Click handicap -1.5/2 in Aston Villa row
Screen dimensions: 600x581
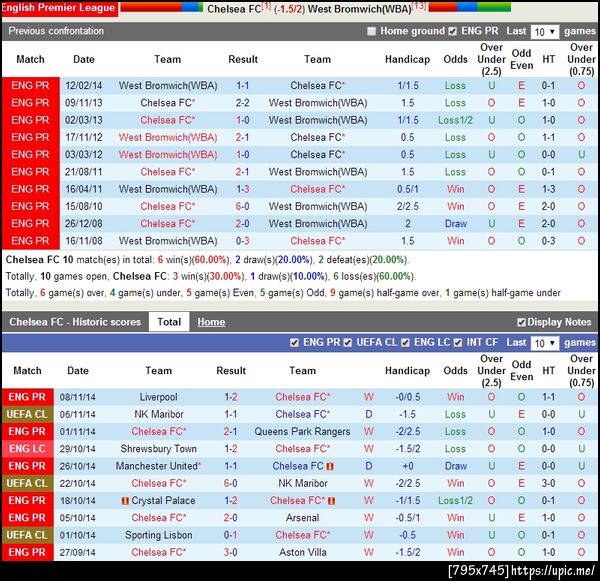coord(408,552)
